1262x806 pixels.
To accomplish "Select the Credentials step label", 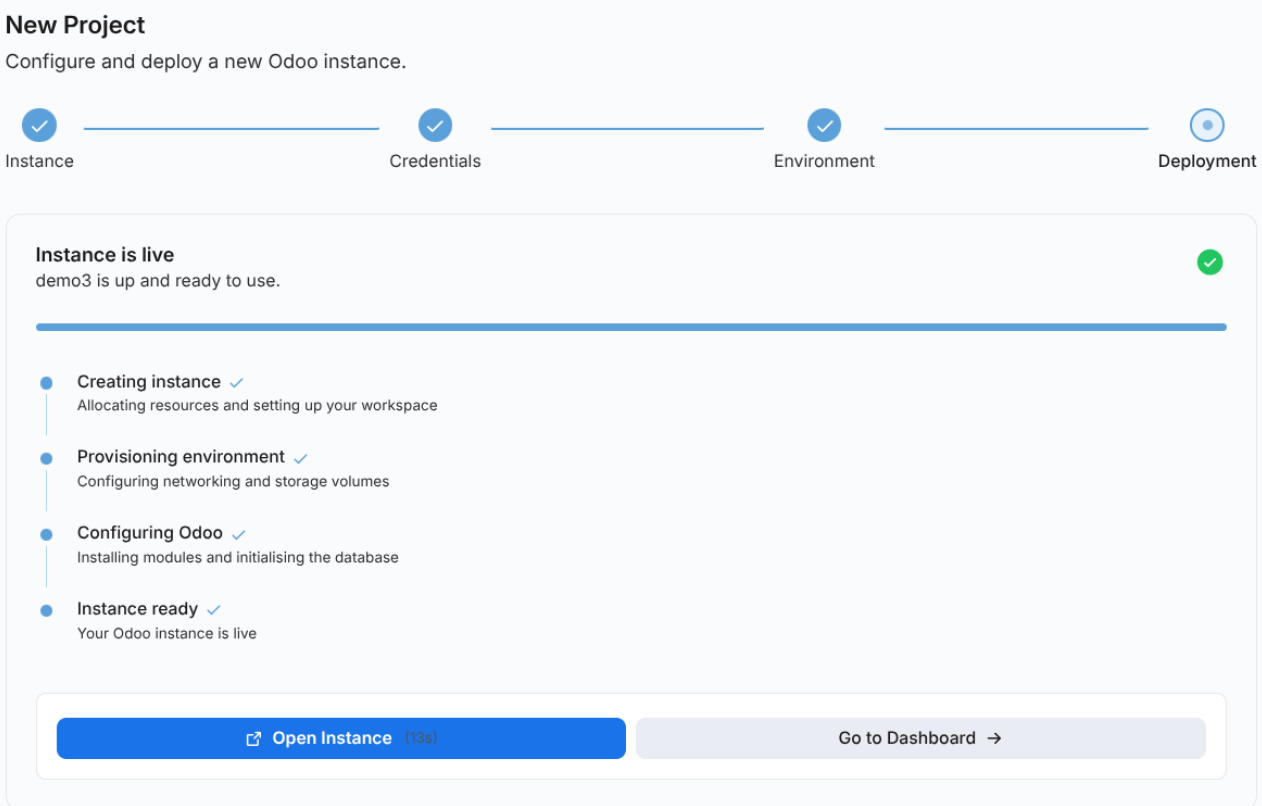I will (435, 161).
